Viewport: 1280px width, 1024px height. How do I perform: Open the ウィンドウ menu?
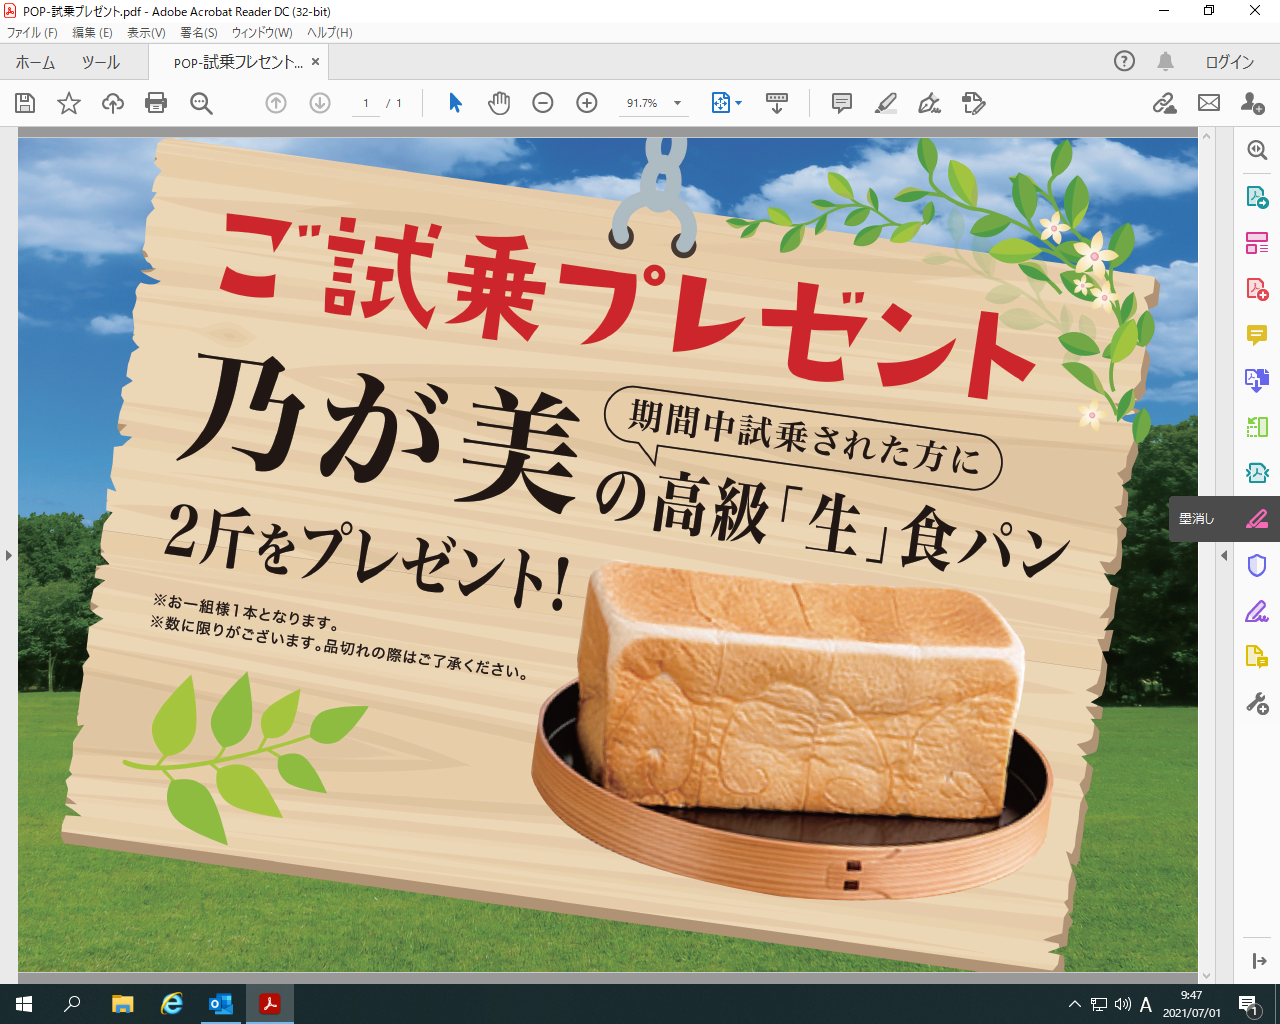(x=262, y=32)
